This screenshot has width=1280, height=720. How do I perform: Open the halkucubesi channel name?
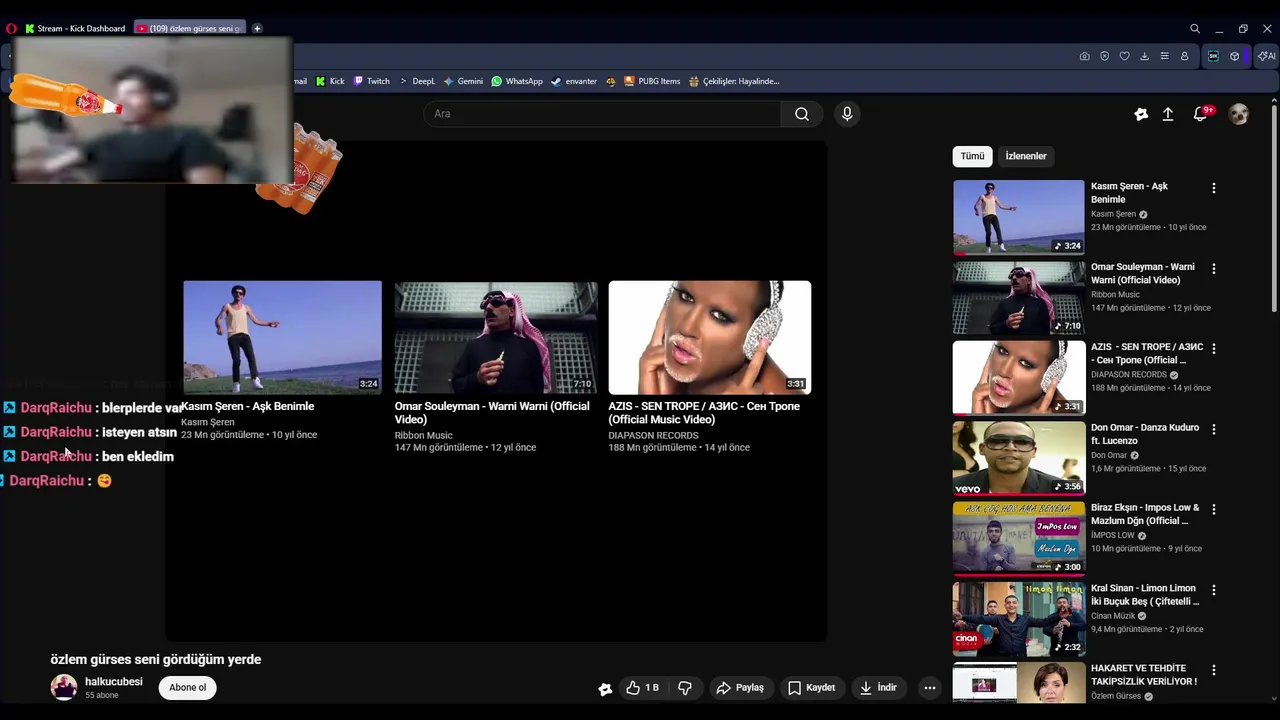point(114,682)
